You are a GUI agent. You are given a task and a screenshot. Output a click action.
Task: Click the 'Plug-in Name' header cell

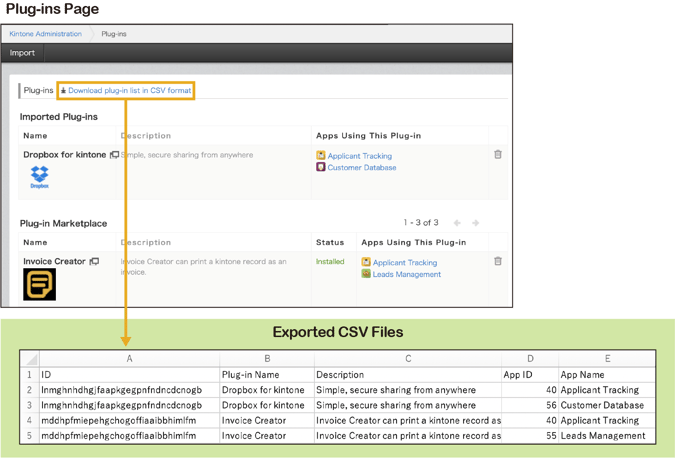point(267,374)
